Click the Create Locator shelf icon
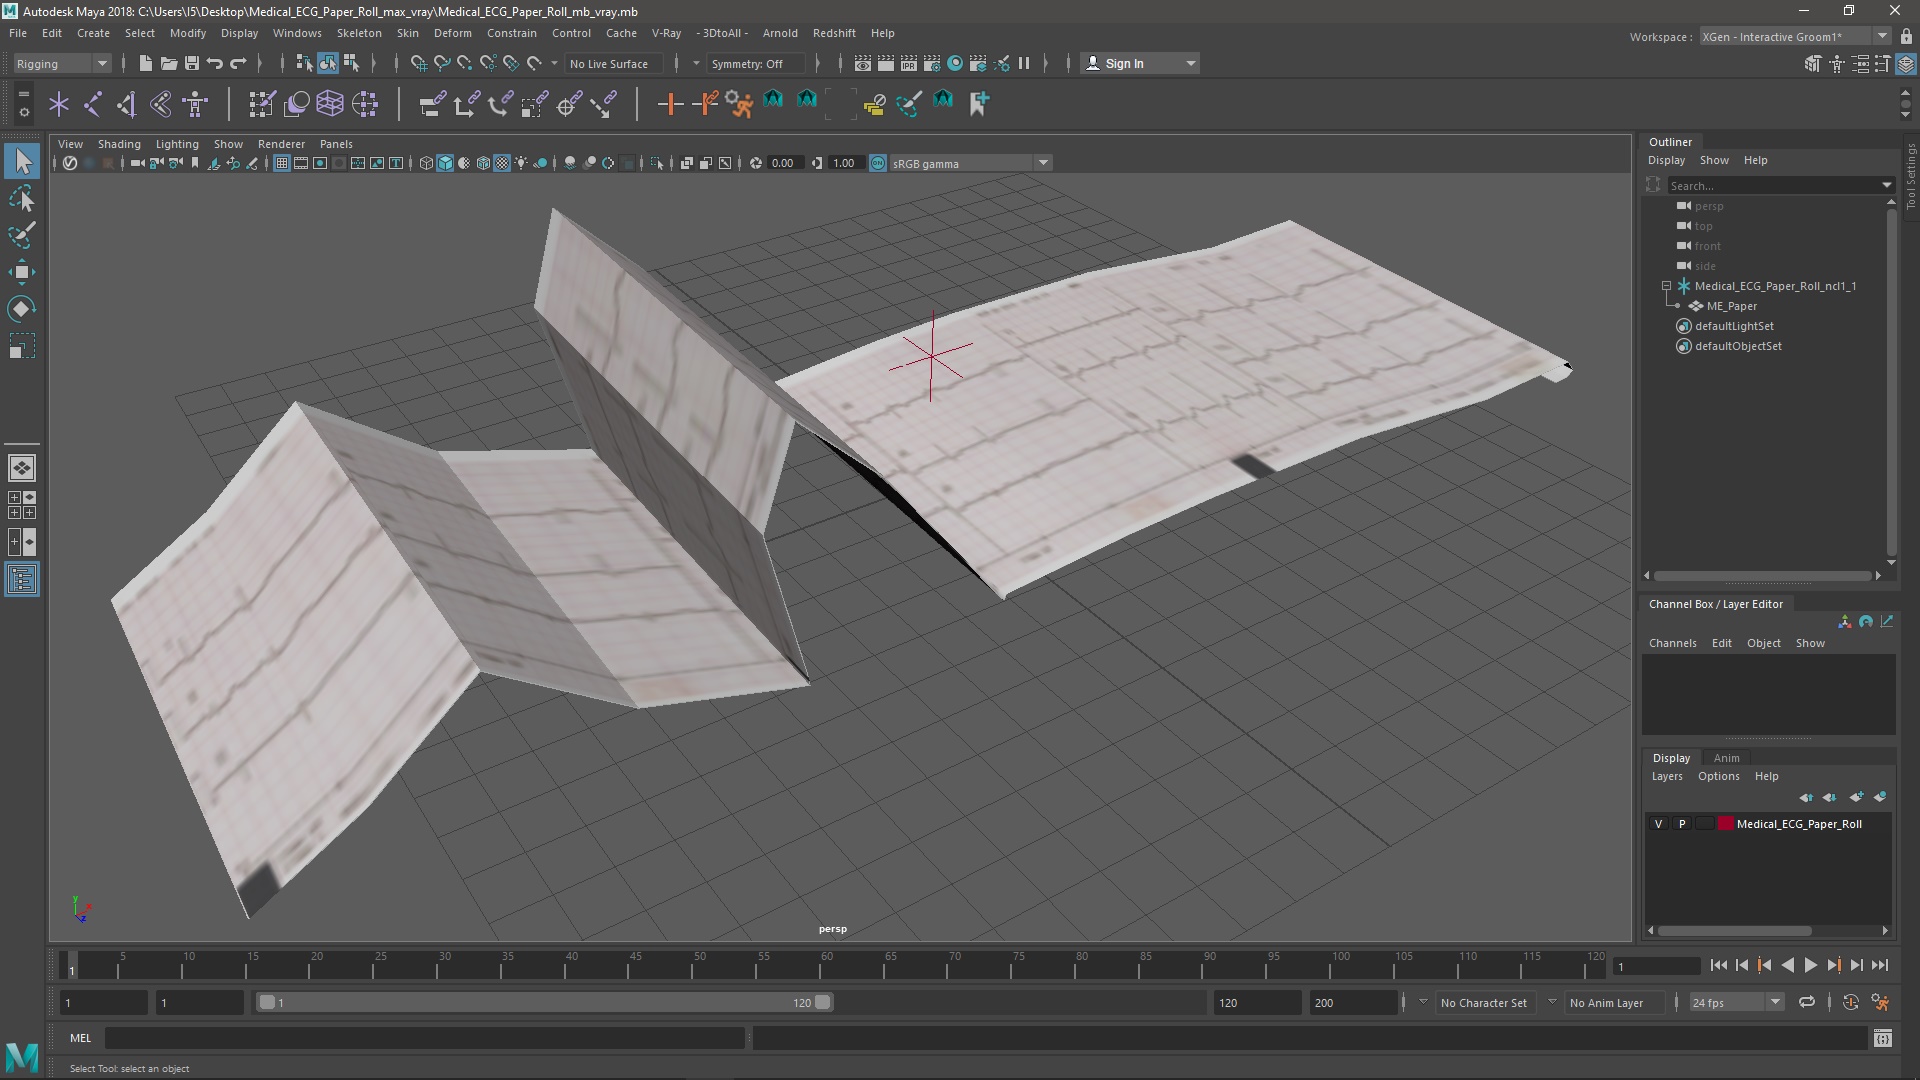This screenshot has width=1920, height=1080. [x=59, y=104]
